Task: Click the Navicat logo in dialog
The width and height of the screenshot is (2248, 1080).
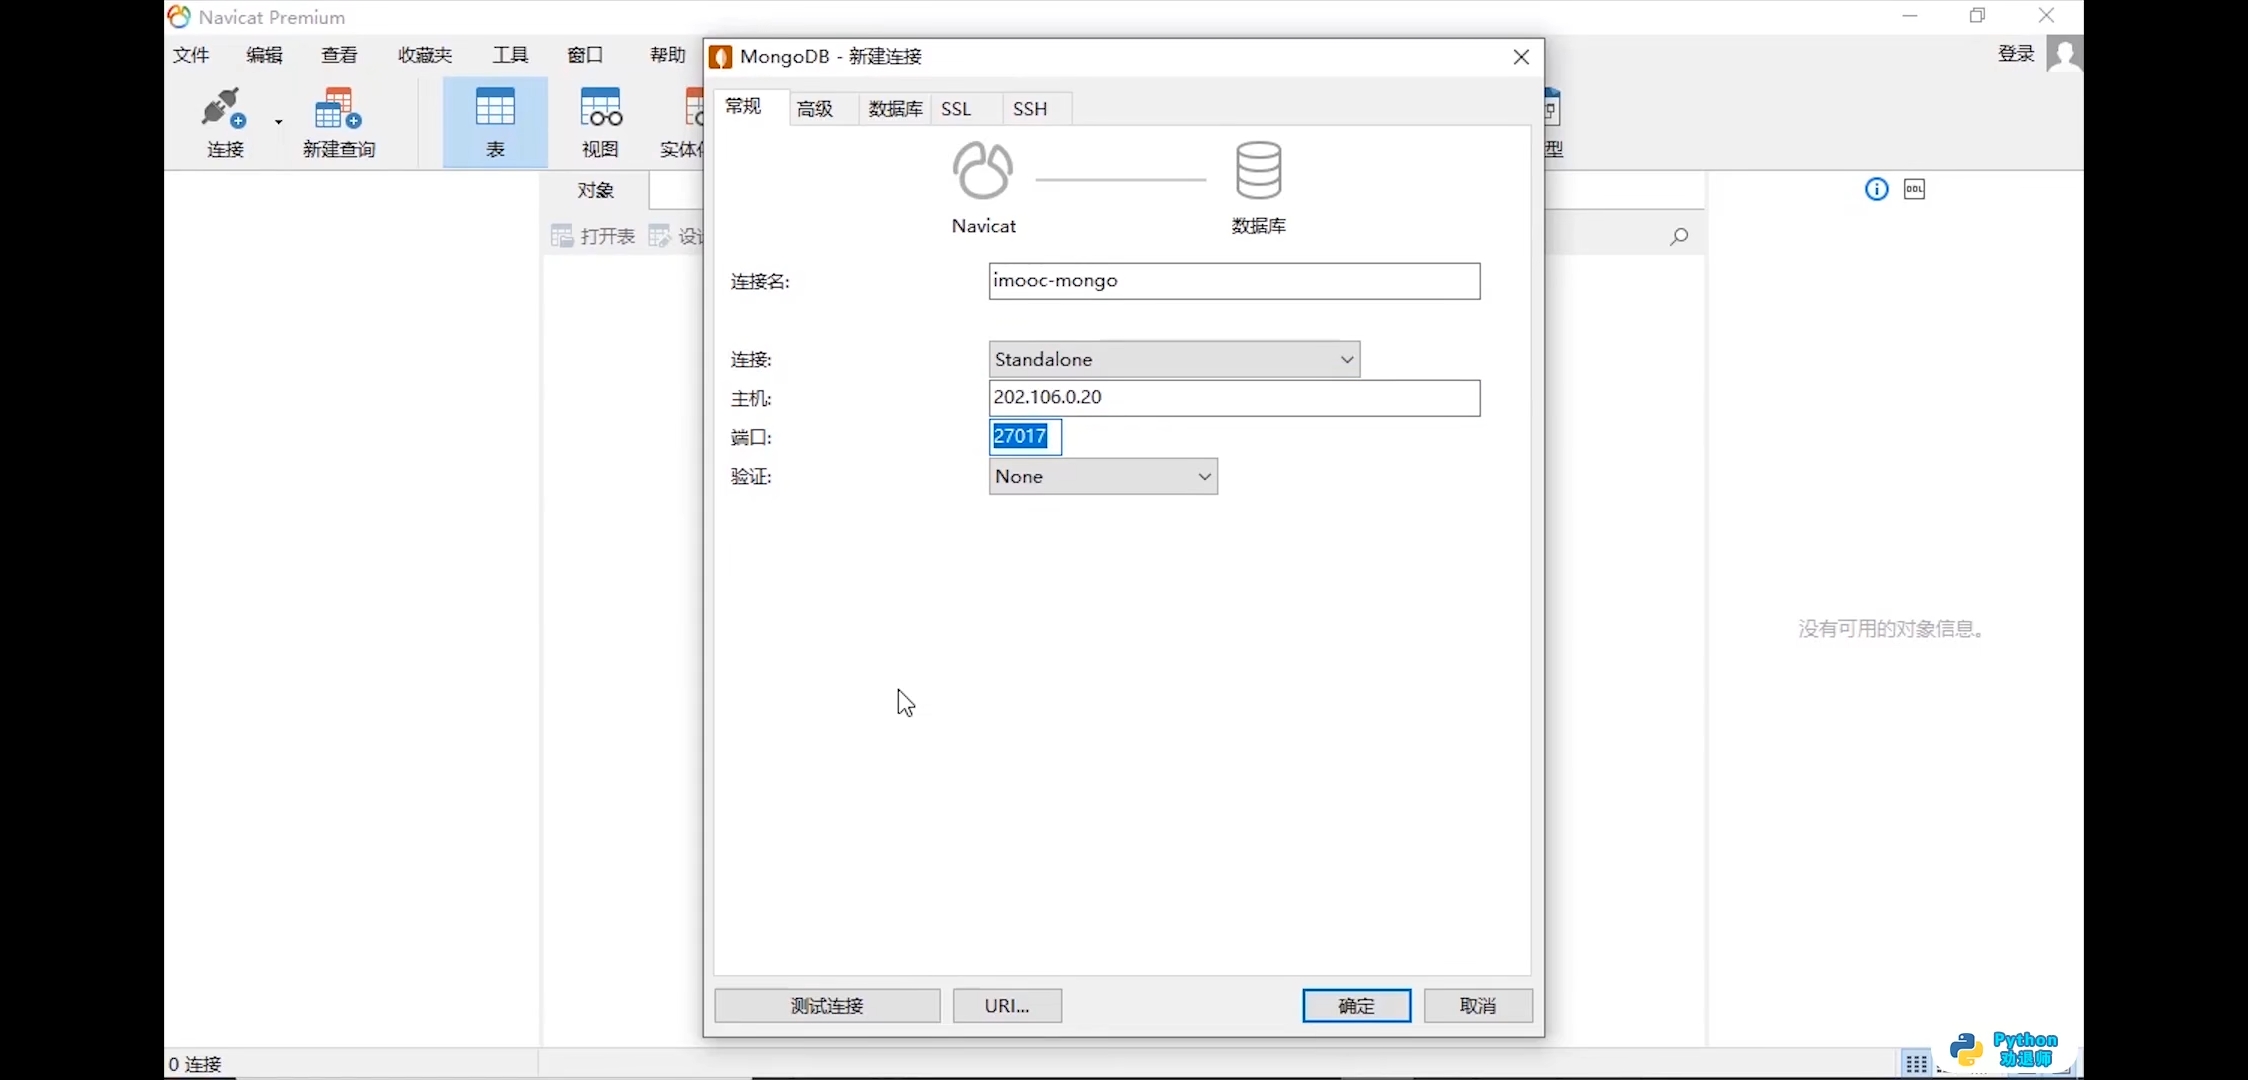Action: coord(983,171)
